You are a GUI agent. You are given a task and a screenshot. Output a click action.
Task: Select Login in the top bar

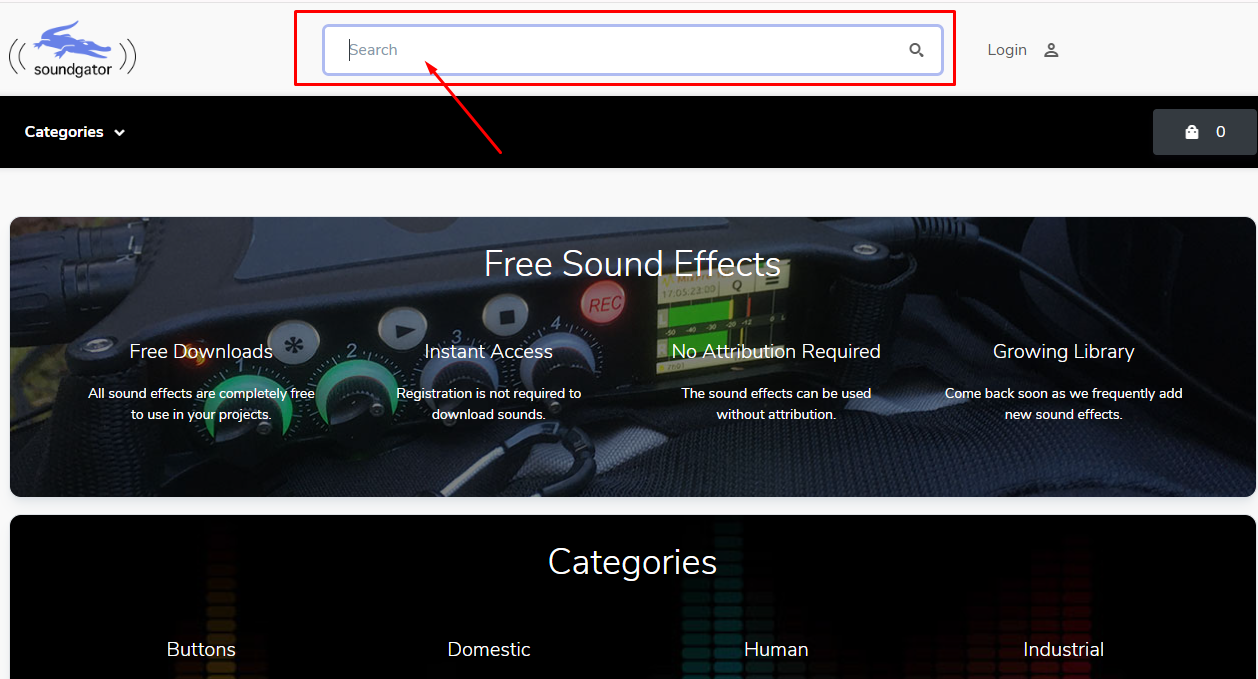[x=1006, y=49]
